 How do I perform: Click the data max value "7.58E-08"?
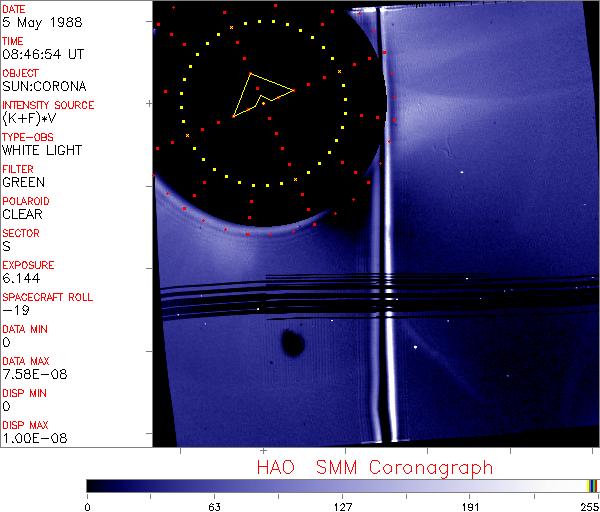[35, 374]
